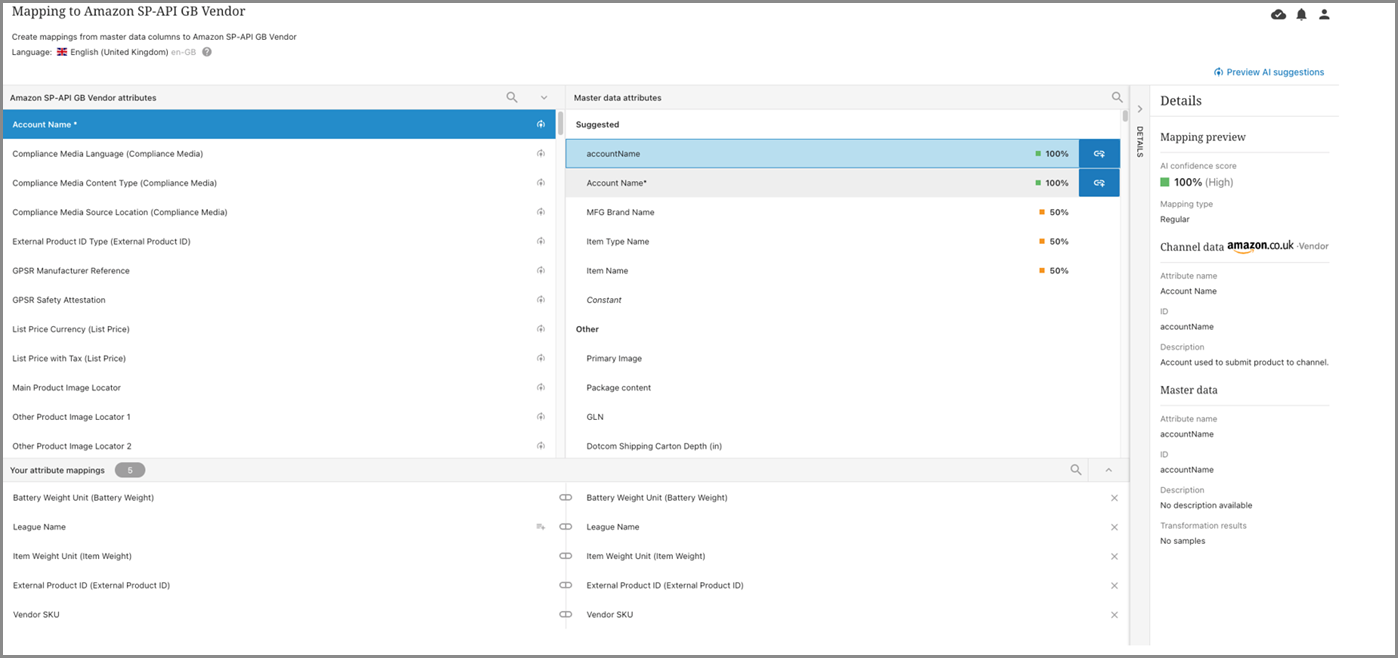Click the help icon beside en-GB
The height and width of the screenshot is (658, 1398).
tap(207, 52)
